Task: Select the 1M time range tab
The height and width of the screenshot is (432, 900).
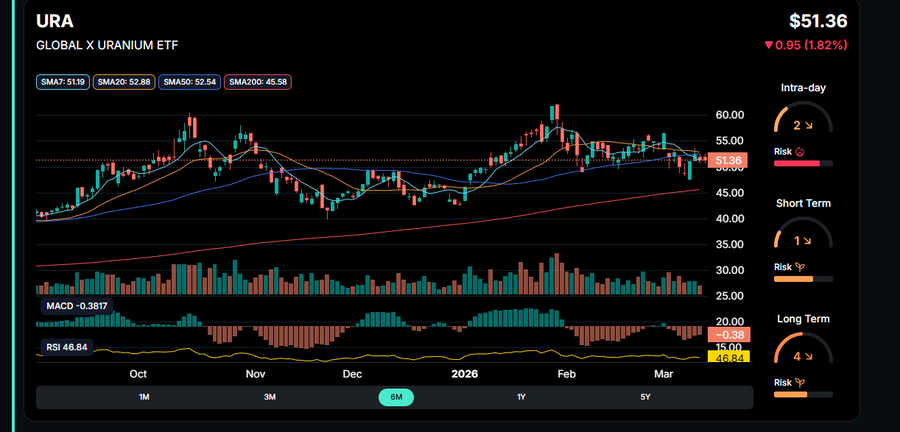Action: [144, 397]
